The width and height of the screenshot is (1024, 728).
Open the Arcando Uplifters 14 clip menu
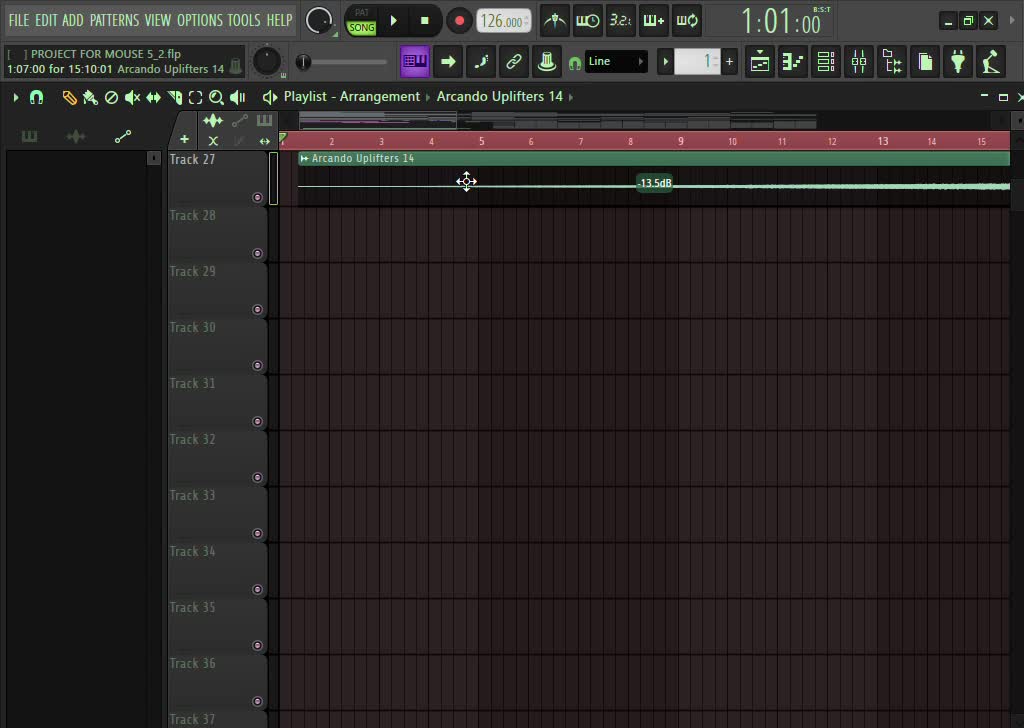[305, 158]
